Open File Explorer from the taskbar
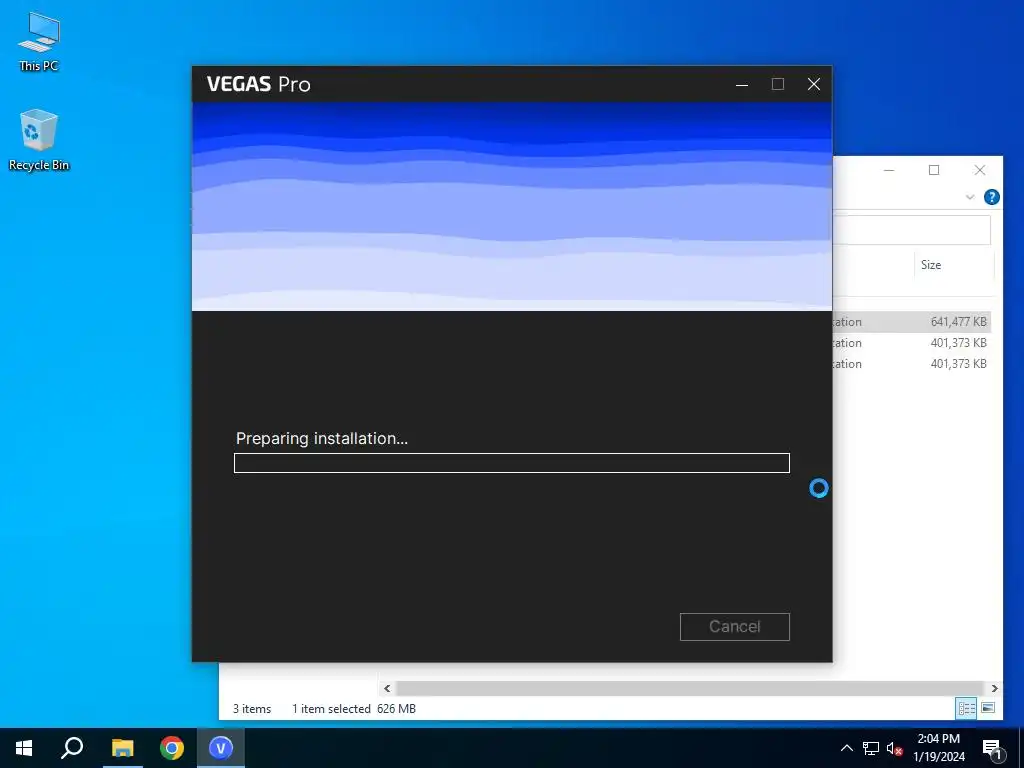 [122, 748]
